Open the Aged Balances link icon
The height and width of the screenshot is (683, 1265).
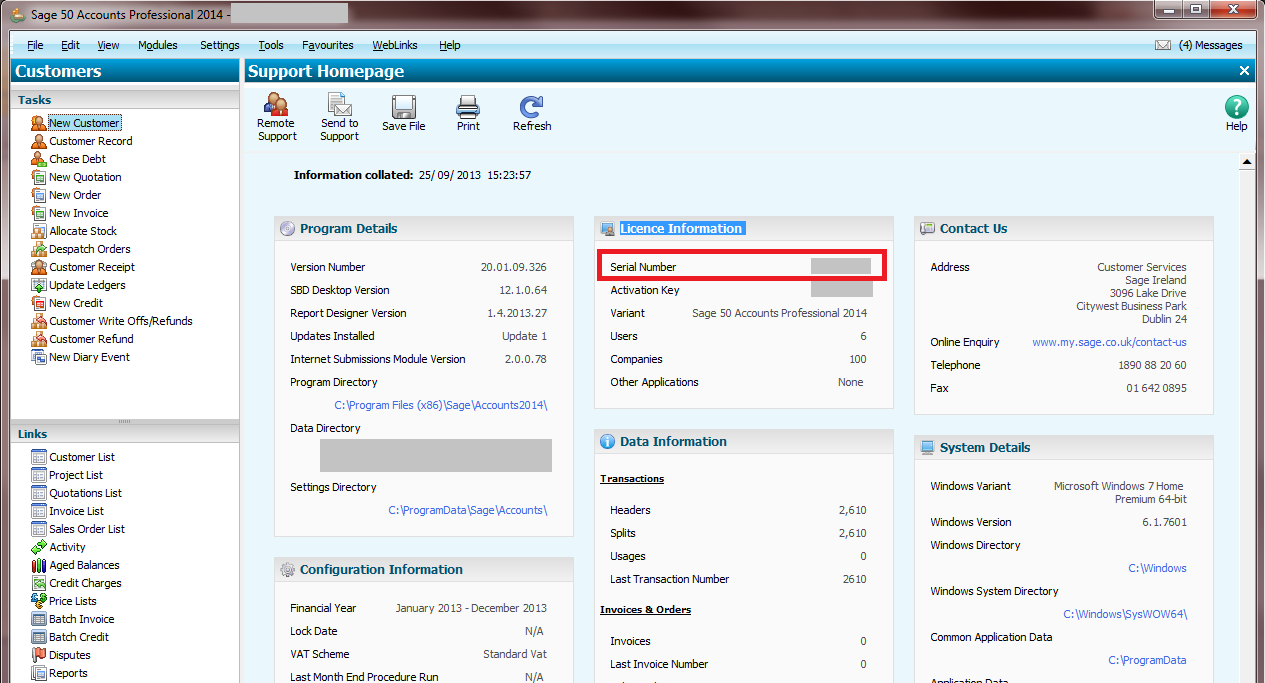(x=39, y=565)
